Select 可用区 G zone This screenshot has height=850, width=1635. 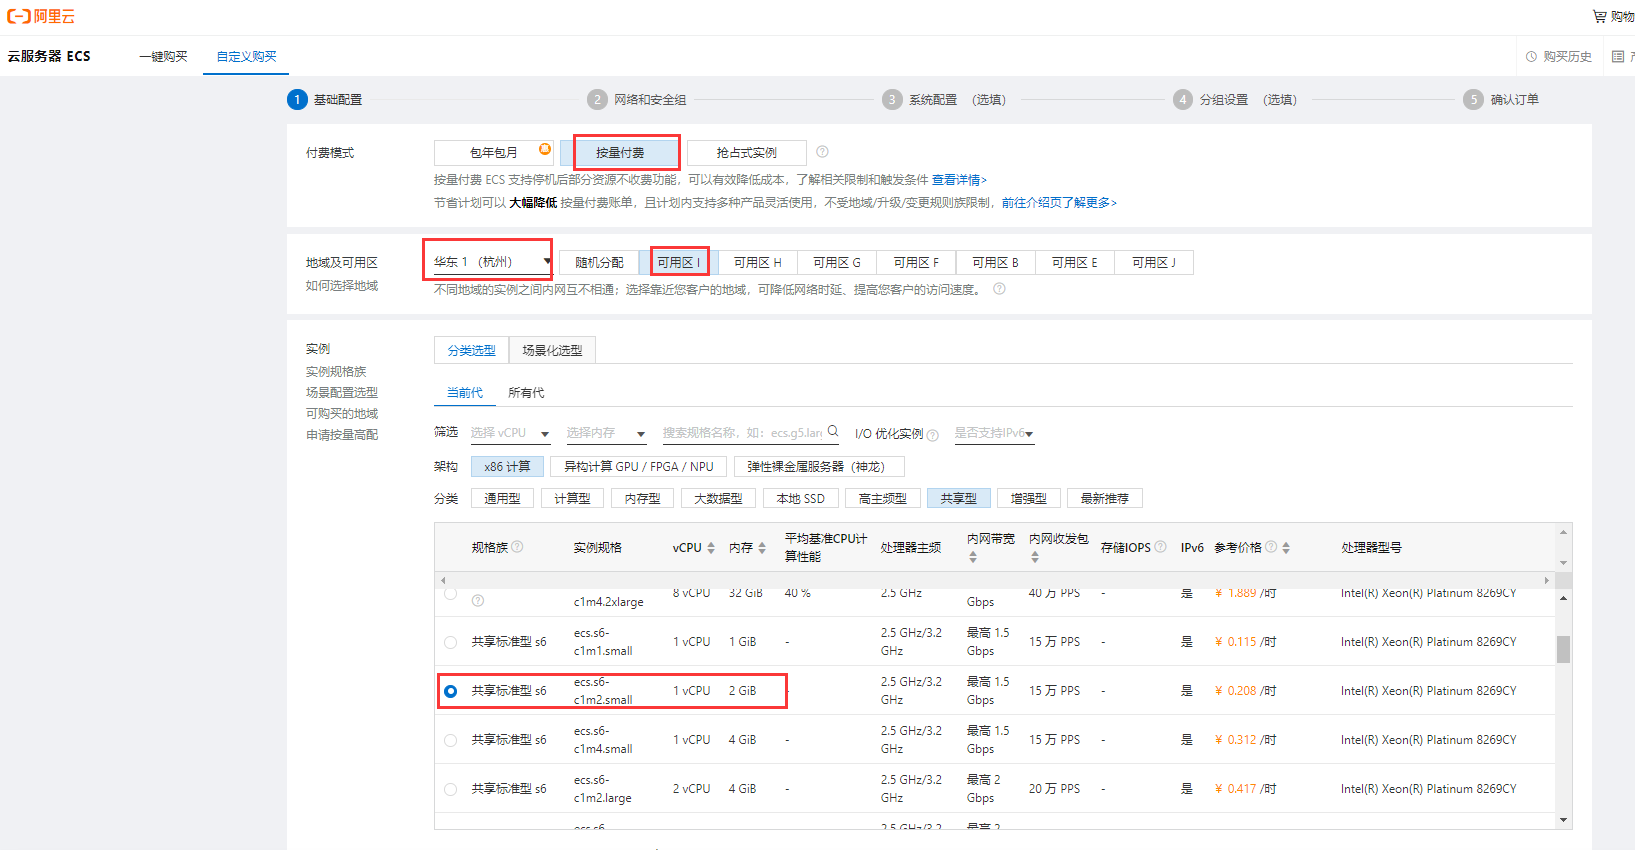tap(837, 262)
